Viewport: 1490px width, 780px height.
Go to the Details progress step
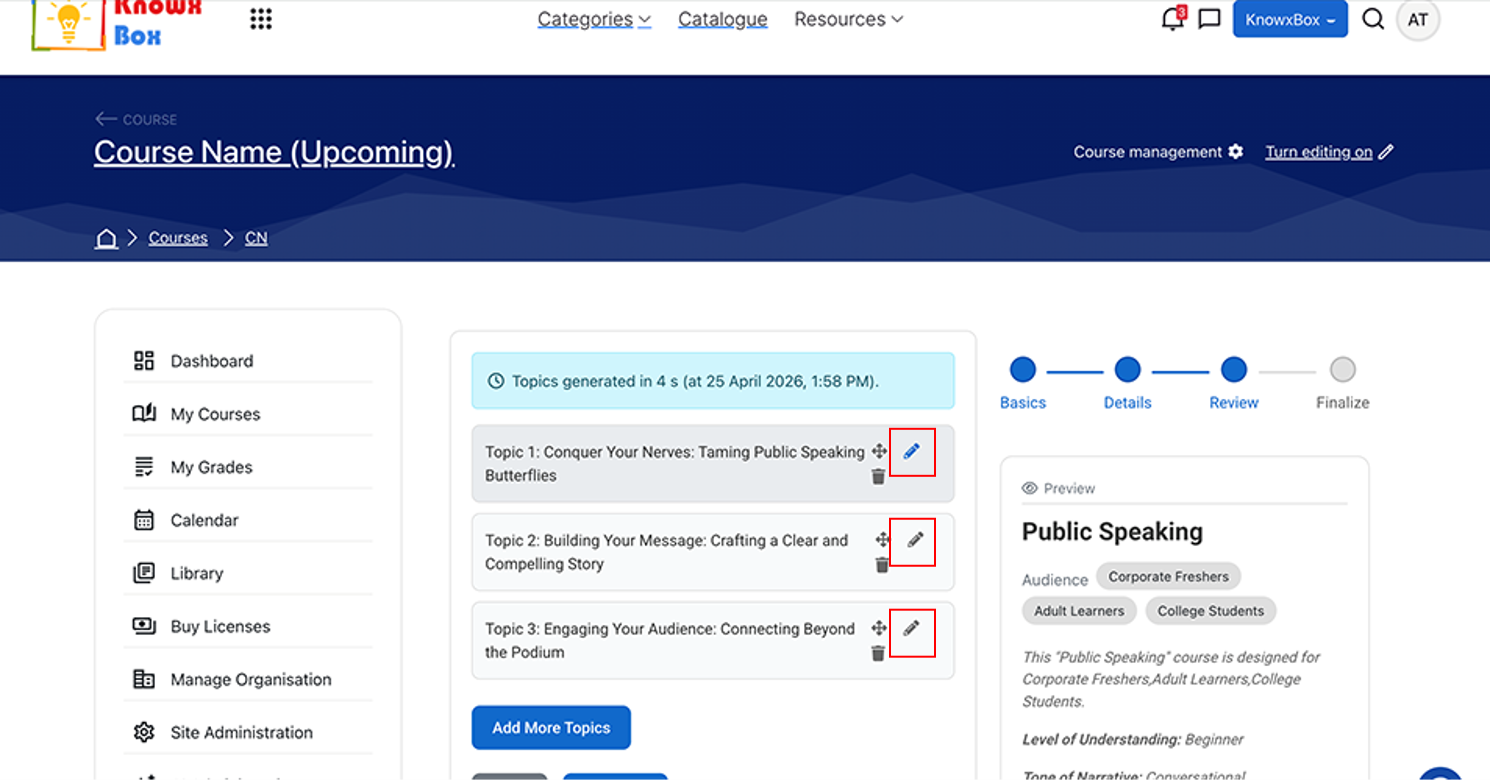point(1127,384)
